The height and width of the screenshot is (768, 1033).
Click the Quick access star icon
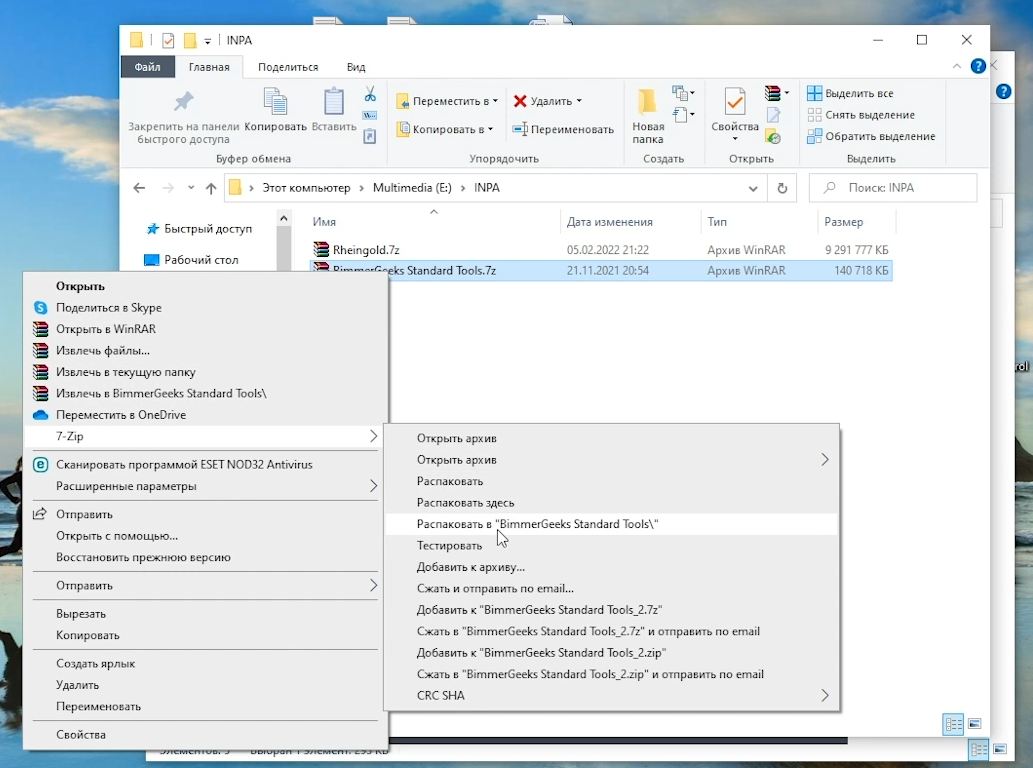coord(153,229)
